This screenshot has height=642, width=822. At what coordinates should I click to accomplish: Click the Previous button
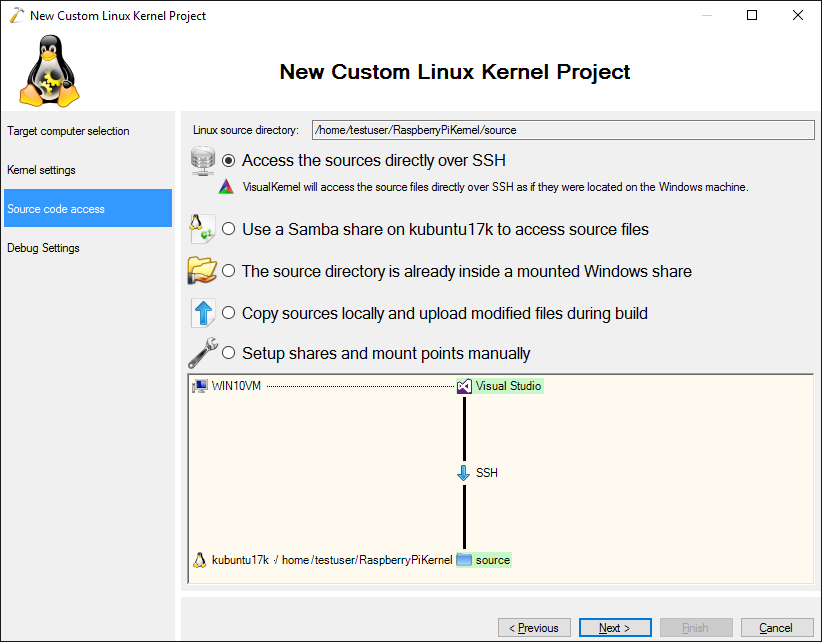pyautogui.click(x=534, y=627)
